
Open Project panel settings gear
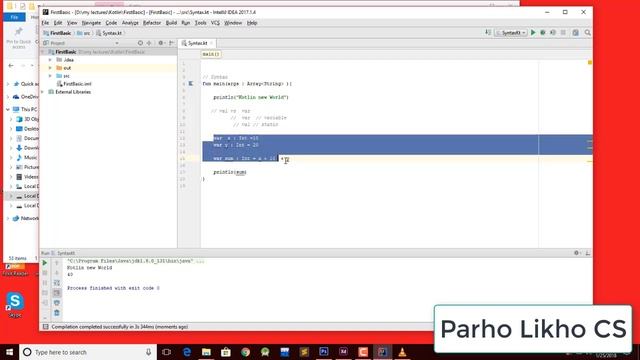pos(161,43)
